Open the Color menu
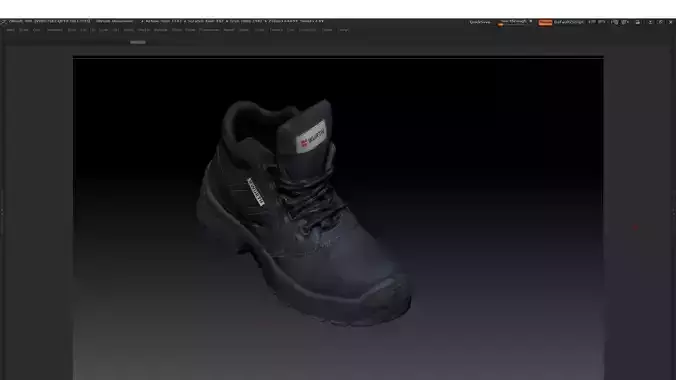 (x=37, y=30)
